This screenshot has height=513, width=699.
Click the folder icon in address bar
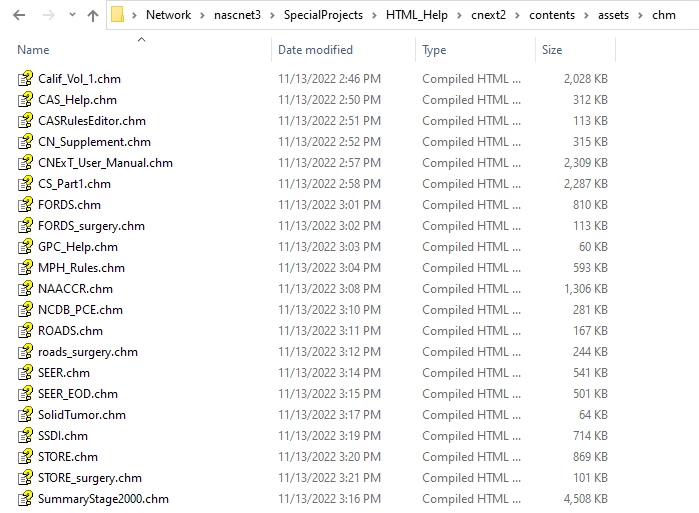[x=117, y=15]
